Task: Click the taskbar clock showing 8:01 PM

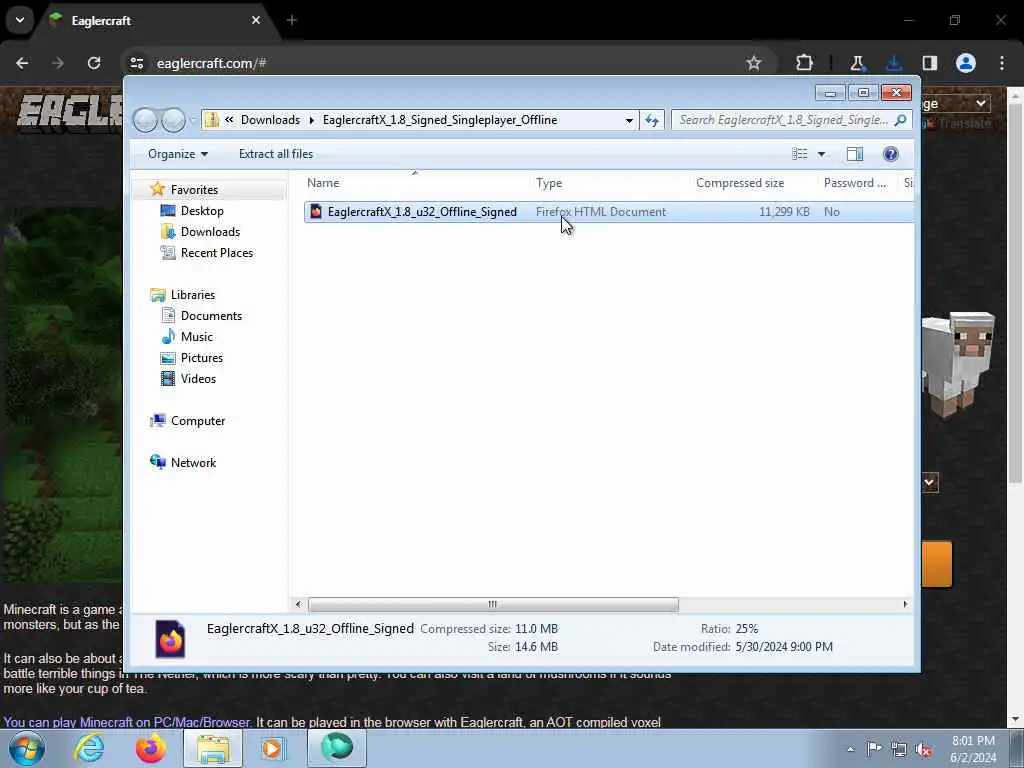Action: [973, 749]
